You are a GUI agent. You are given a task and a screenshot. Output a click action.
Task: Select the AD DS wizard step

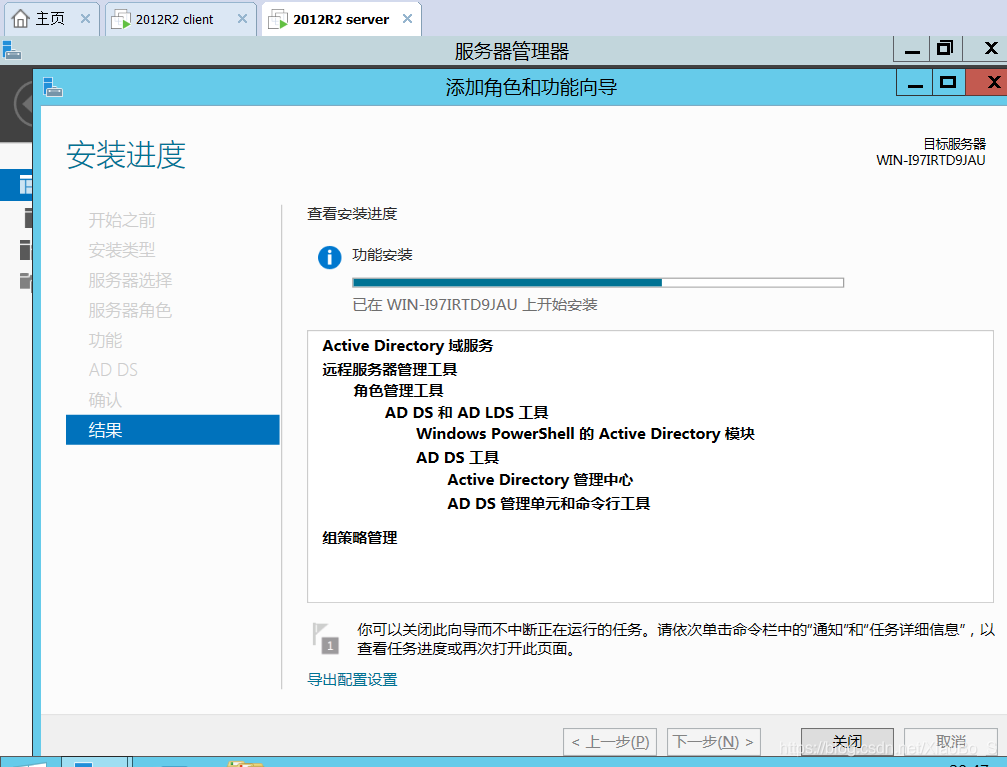(113, 370)
